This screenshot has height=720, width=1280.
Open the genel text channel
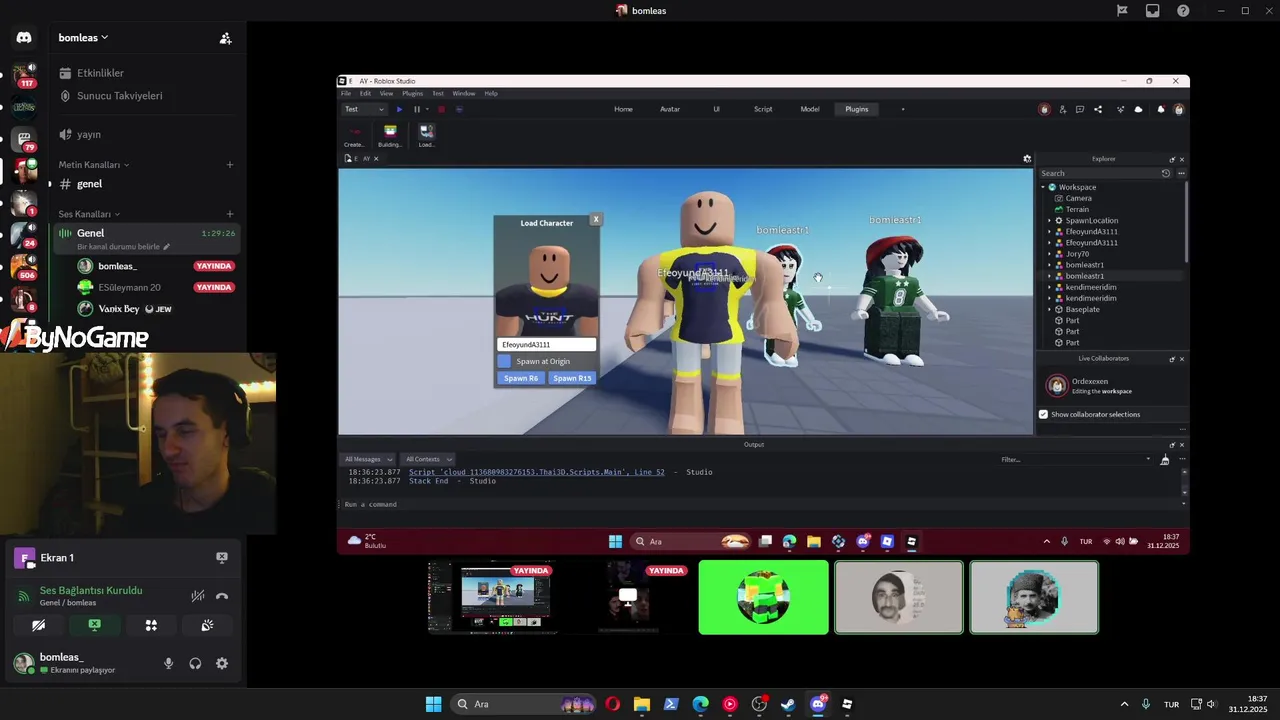tap(145, 184)
